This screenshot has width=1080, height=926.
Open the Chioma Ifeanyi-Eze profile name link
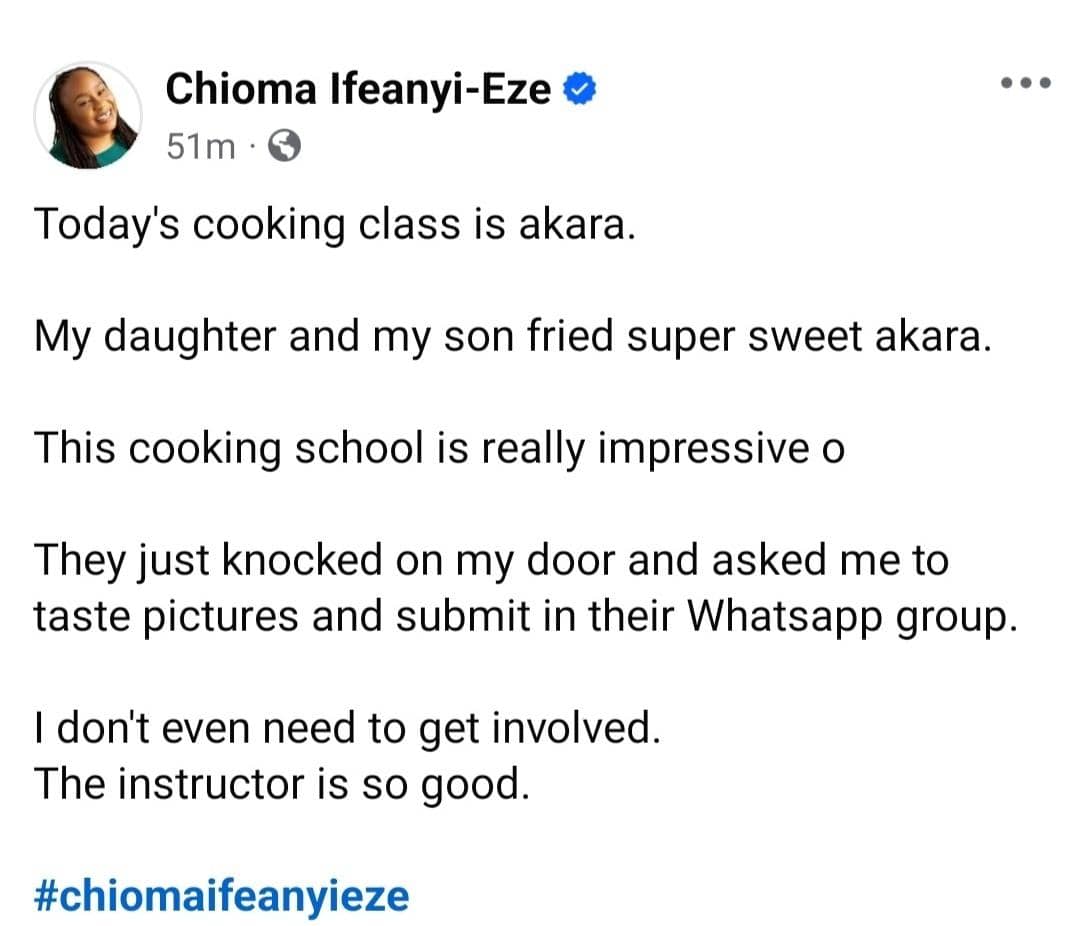(358, 90)
